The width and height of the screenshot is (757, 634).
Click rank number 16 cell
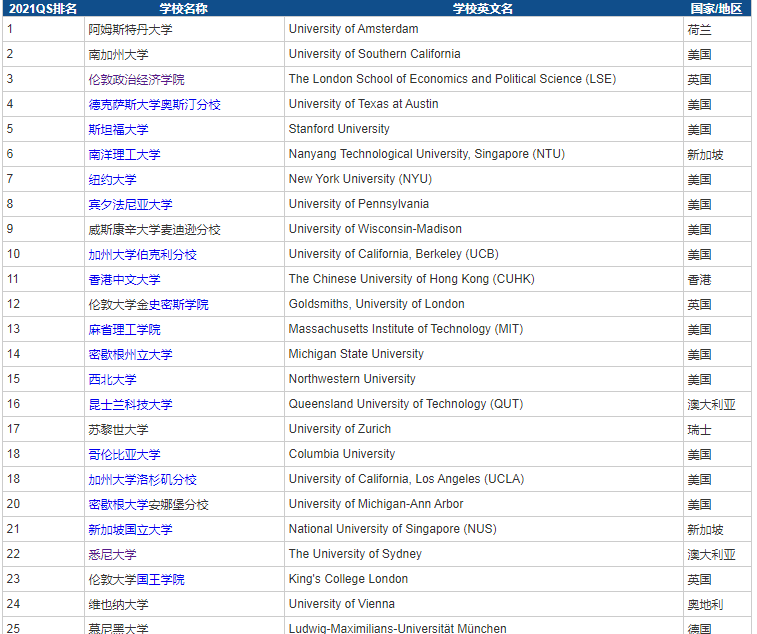[x=43, y=404]
